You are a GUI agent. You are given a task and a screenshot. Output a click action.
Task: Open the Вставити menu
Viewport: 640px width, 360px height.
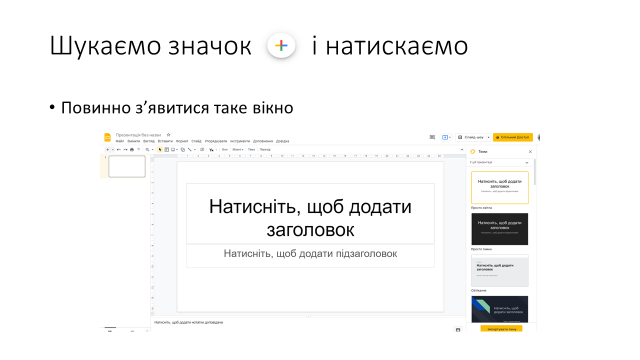point(165,141)
